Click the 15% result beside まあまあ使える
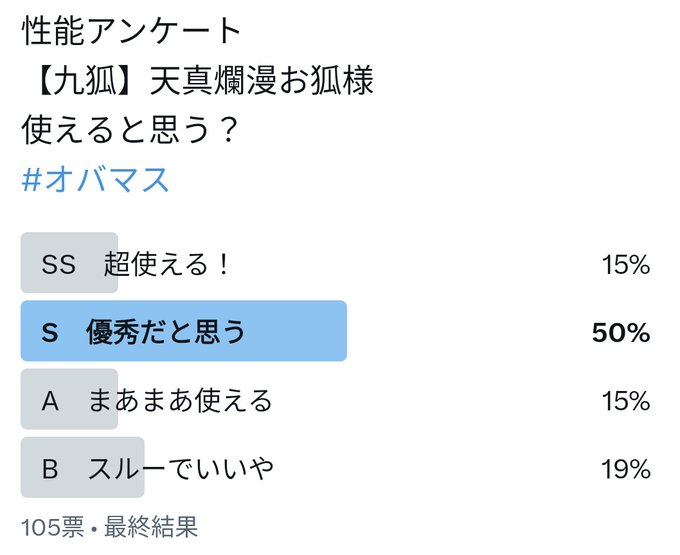This screenshot has width=680, height=555. pos(626,401)
